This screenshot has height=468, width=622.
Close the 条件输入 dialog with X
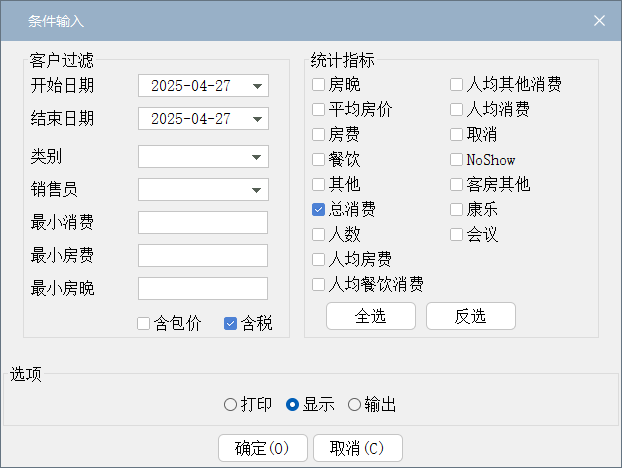(599, 21)
